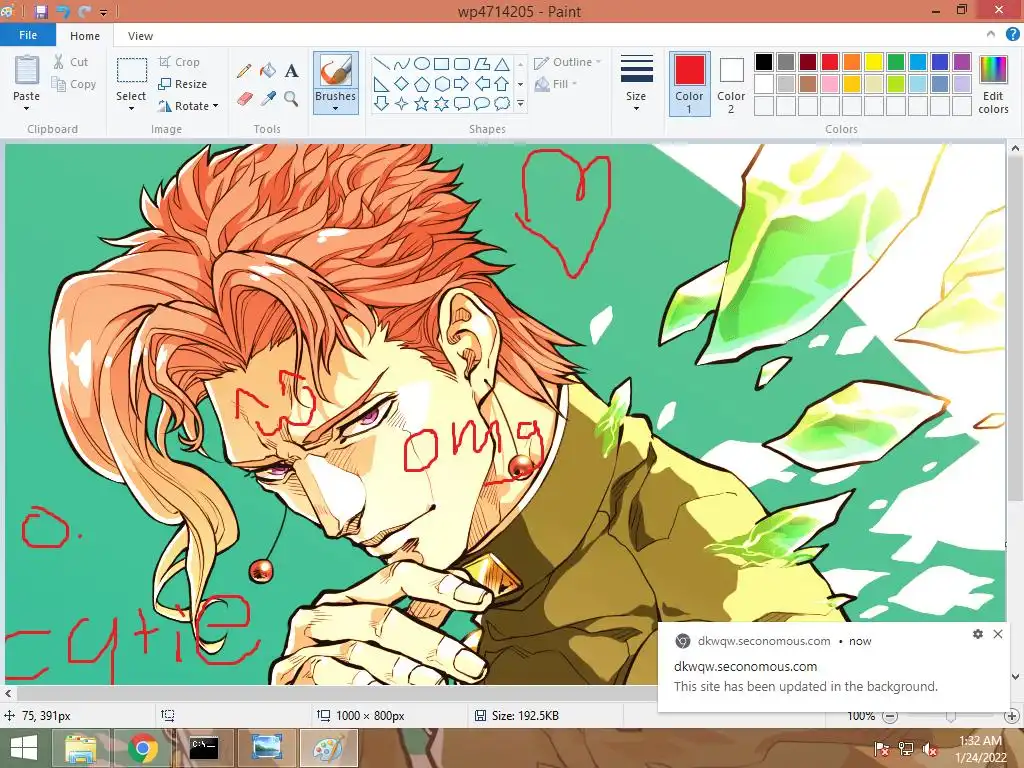Pick the black color swatch

(764, 62)
